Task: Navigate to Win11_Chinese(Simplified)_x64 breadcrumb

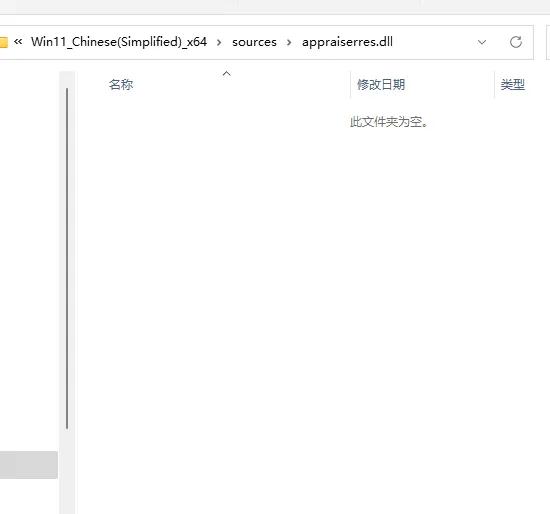Action: tap(119, 42)
